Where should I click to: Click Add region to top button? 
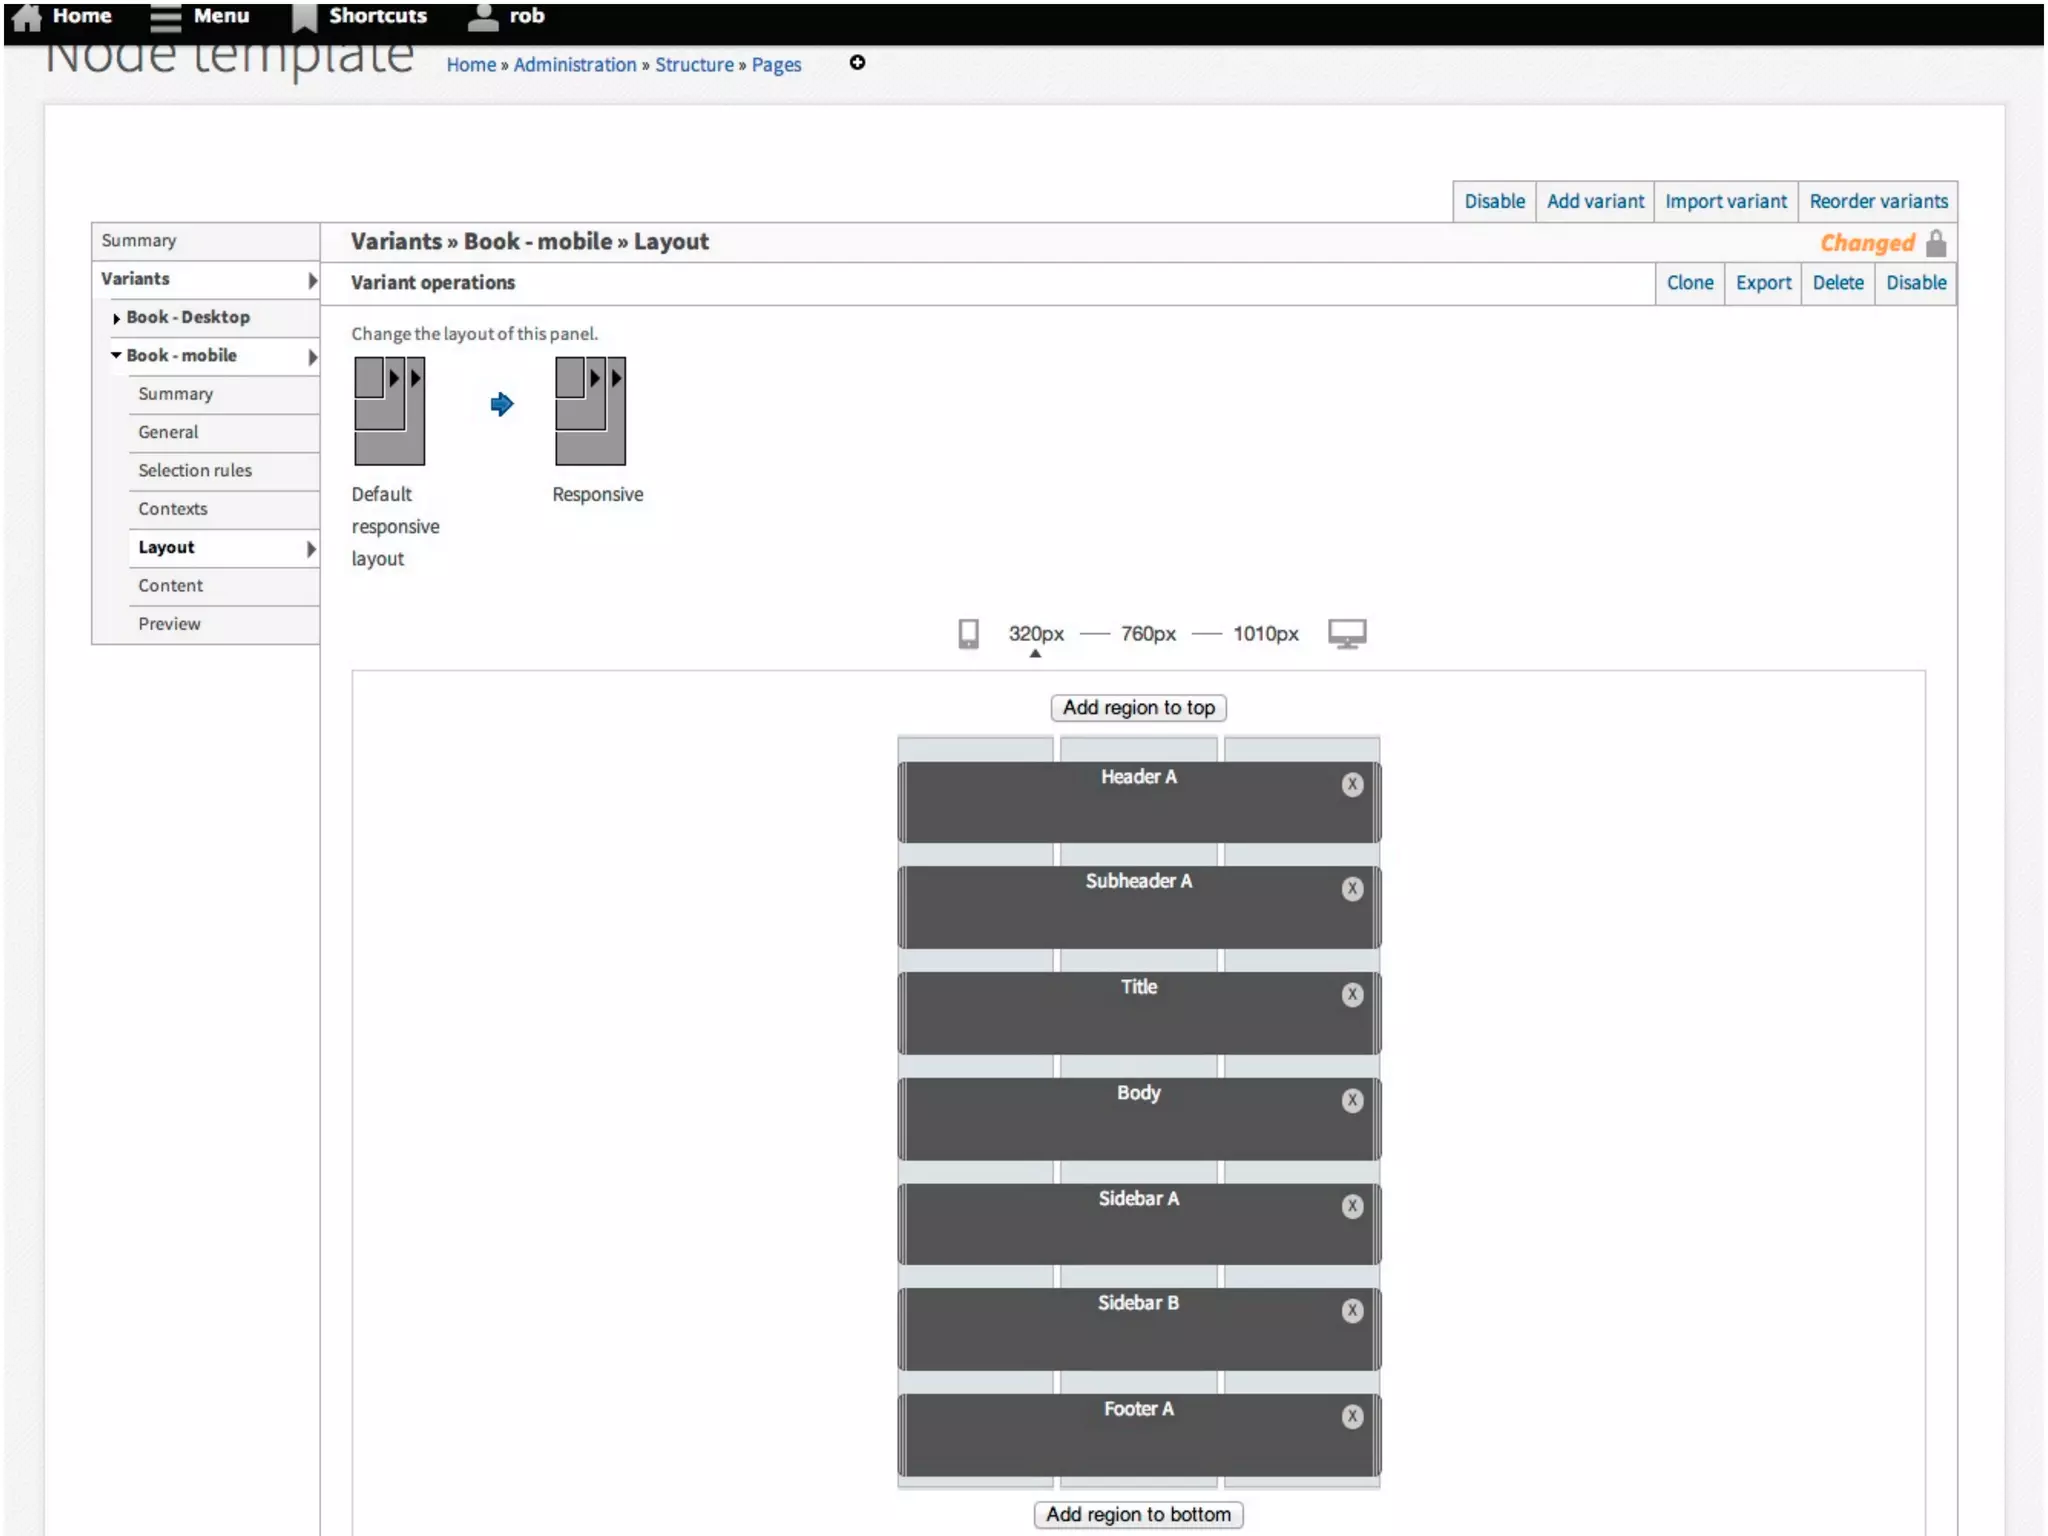(1138, 707)
